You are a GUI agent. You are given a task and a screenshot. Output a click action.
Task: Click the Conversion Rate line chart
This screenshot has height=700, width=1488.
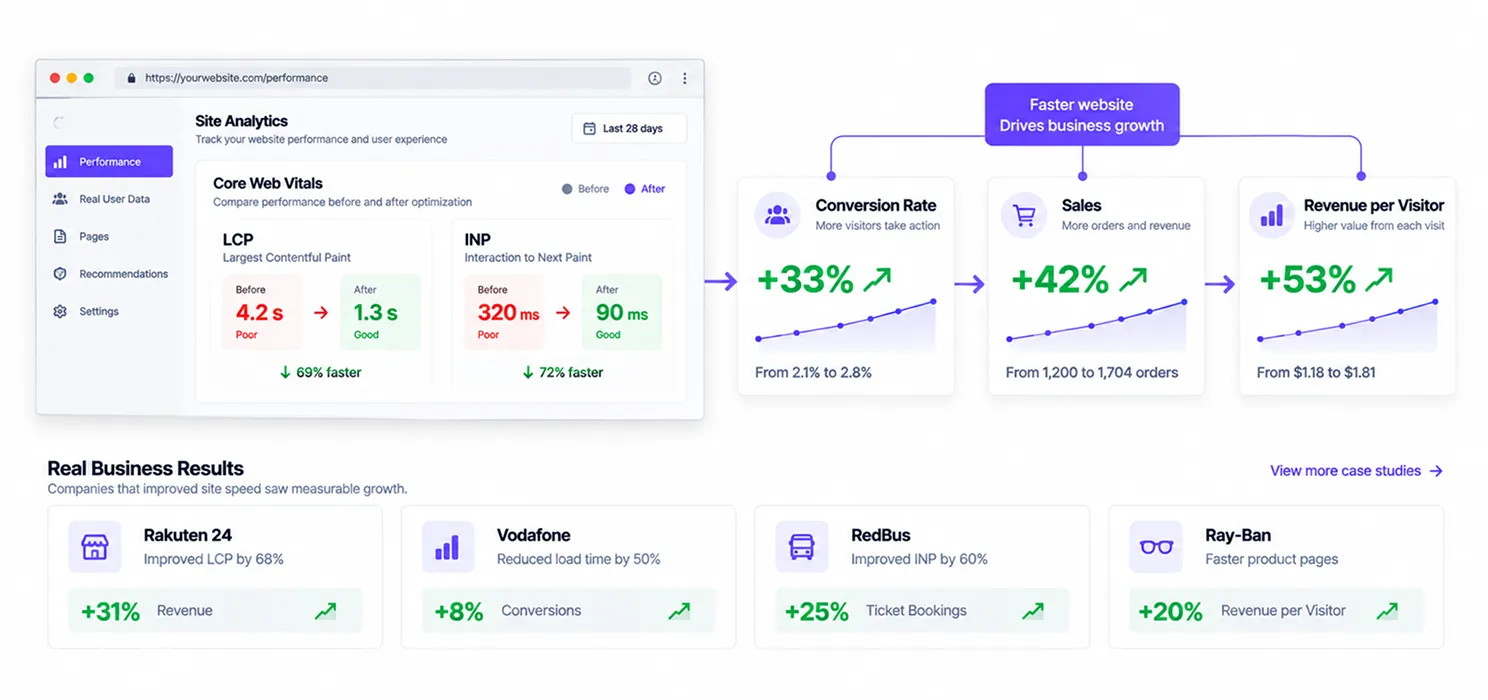(x=845, y=323)
